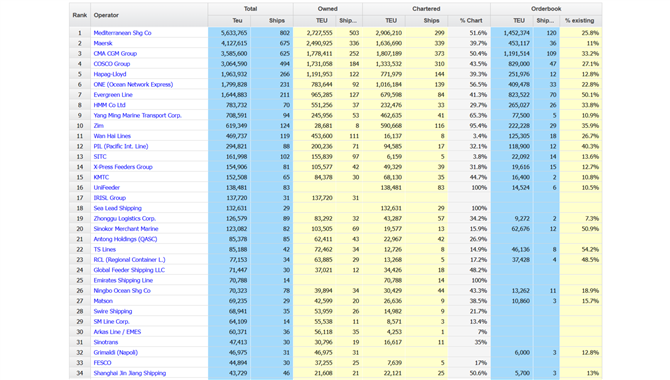670x380 pixels.
Task: Select the Total group header
Action: pyautogui.click(x=250, y=9)
